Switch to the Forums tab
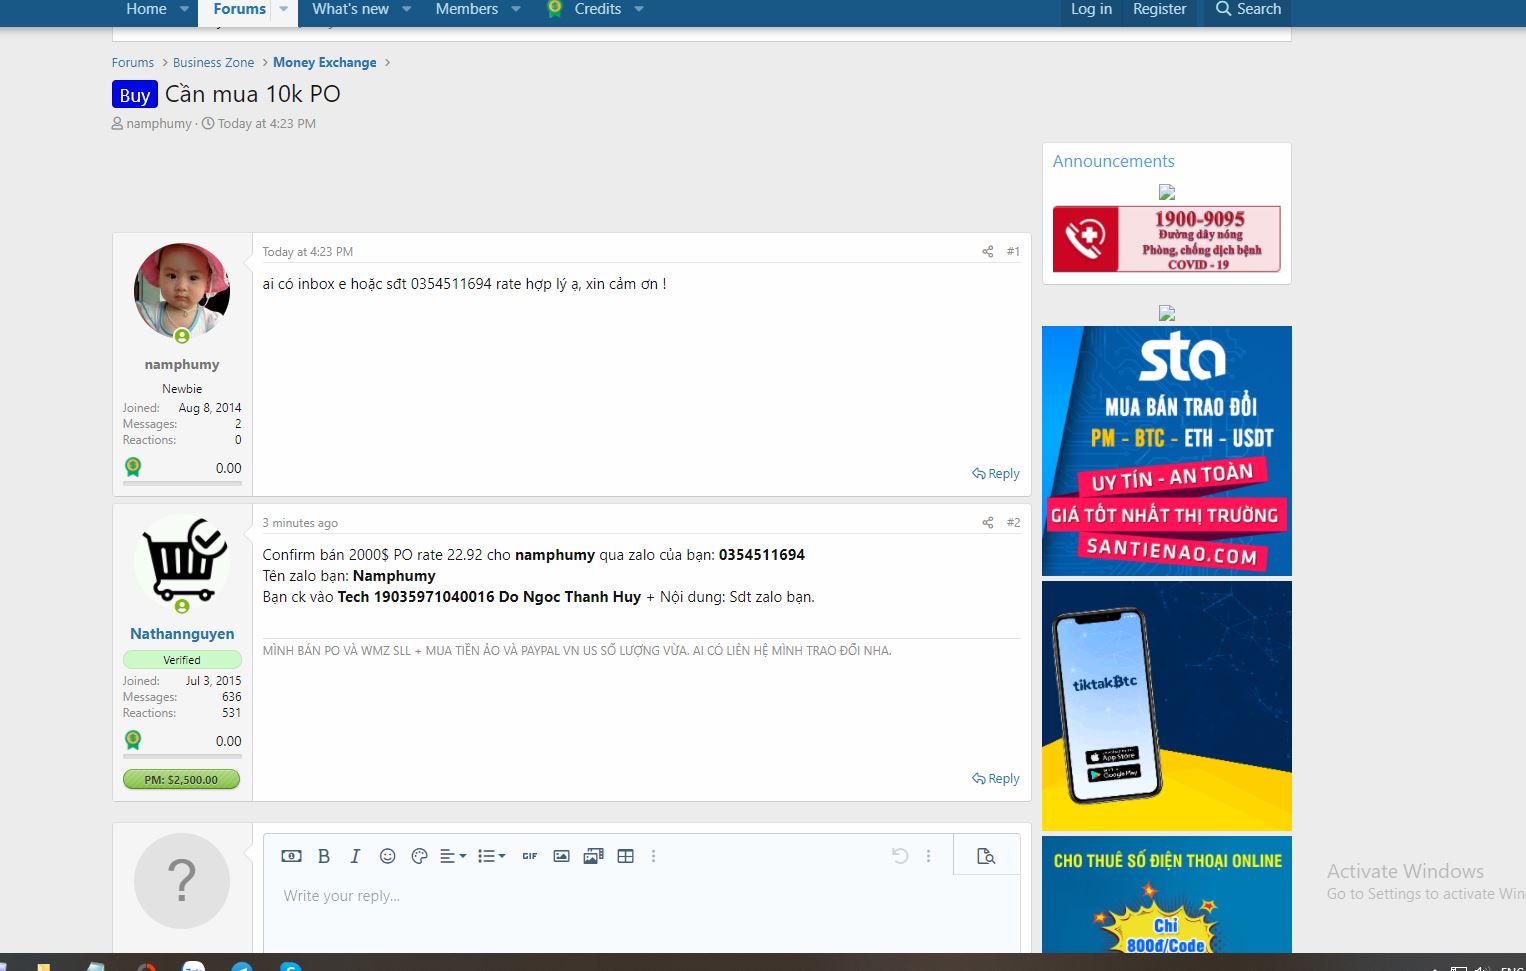This screenshot has height=971, width=1526. click(x=238, y=9)
